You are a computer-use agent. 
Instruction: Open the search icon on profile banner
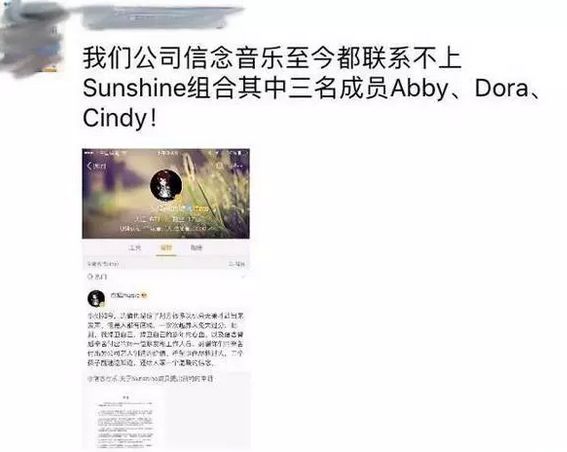point(219,166)
